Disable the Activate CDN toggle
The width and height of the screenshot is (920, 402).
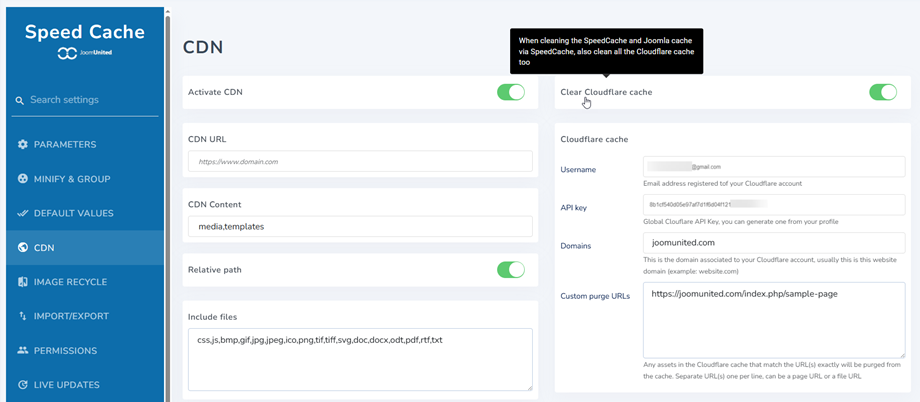point(510,92)
